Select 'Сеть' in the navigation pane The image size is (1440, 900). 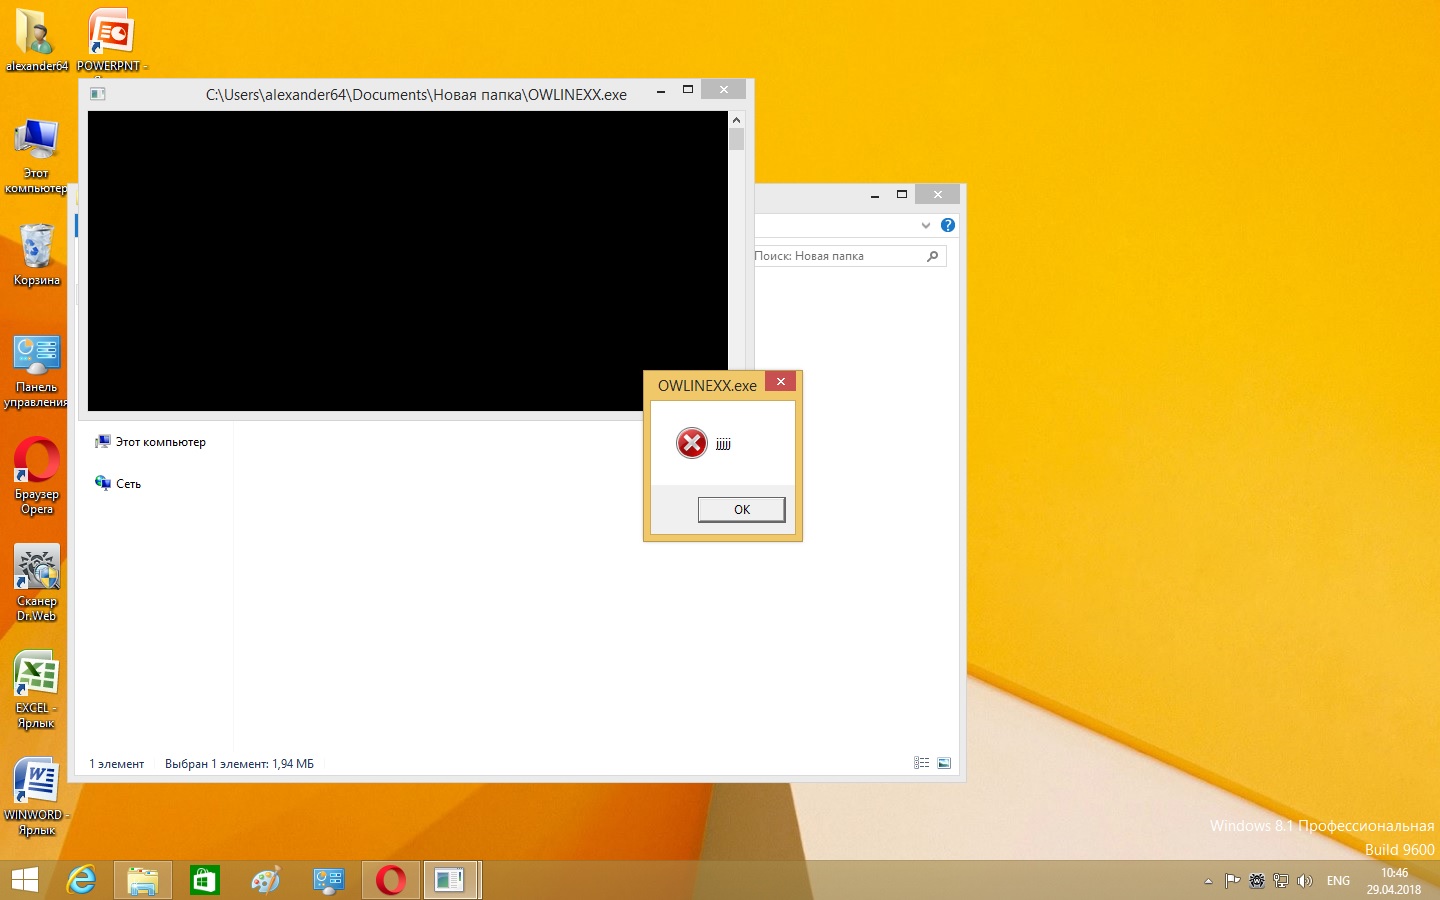pyautogui.click(x=128, y=484)
